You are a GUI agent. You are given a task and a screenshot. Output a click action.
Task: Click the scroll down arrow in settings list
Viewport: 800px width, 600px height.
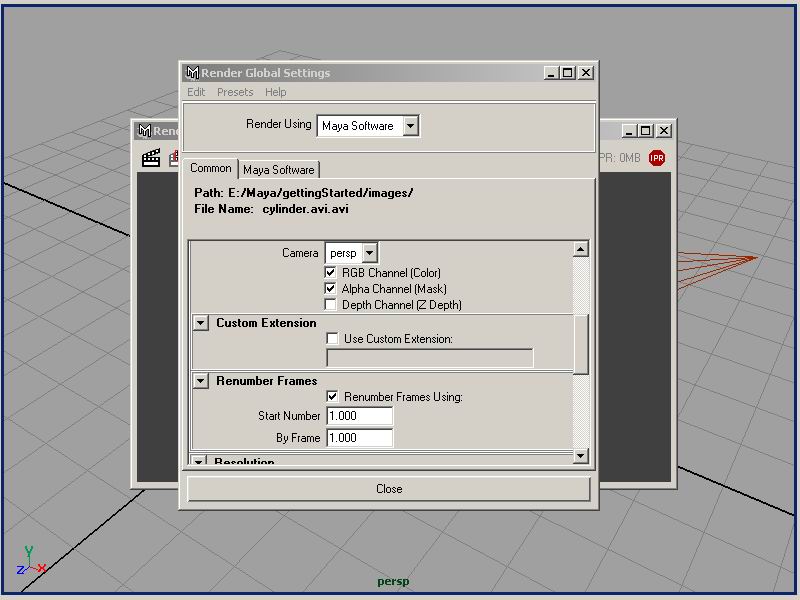point(581,456)
